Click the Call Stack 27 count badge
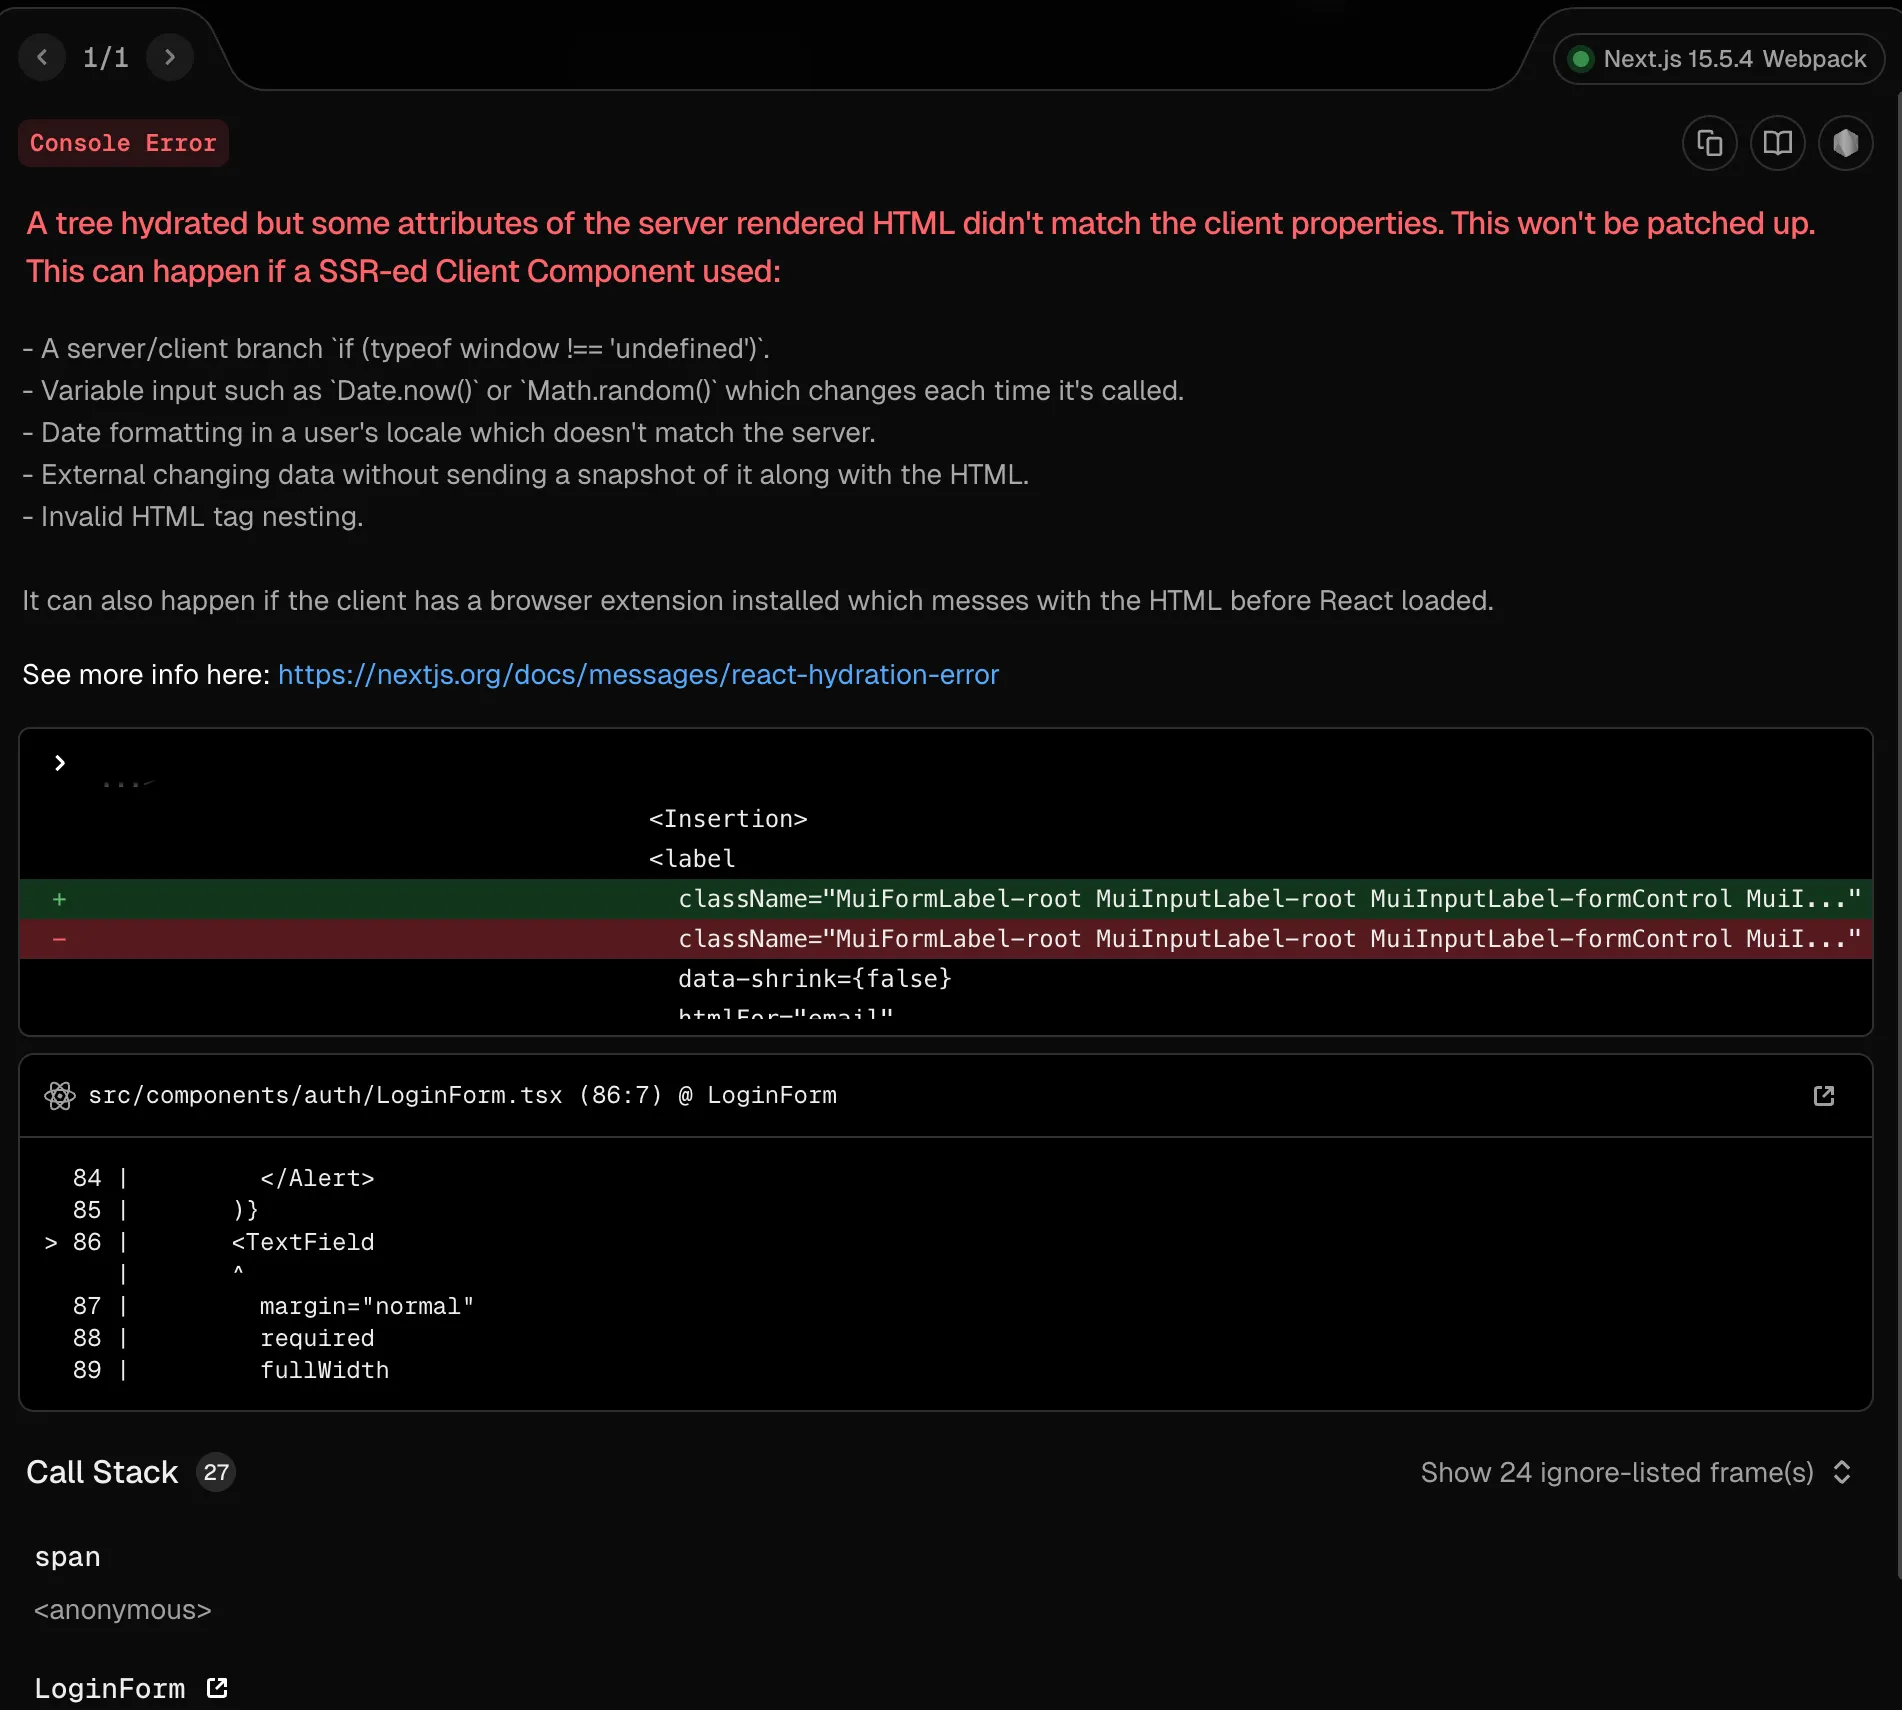The height and width of the screenshot is (1710, 1902). point(216,1472)
